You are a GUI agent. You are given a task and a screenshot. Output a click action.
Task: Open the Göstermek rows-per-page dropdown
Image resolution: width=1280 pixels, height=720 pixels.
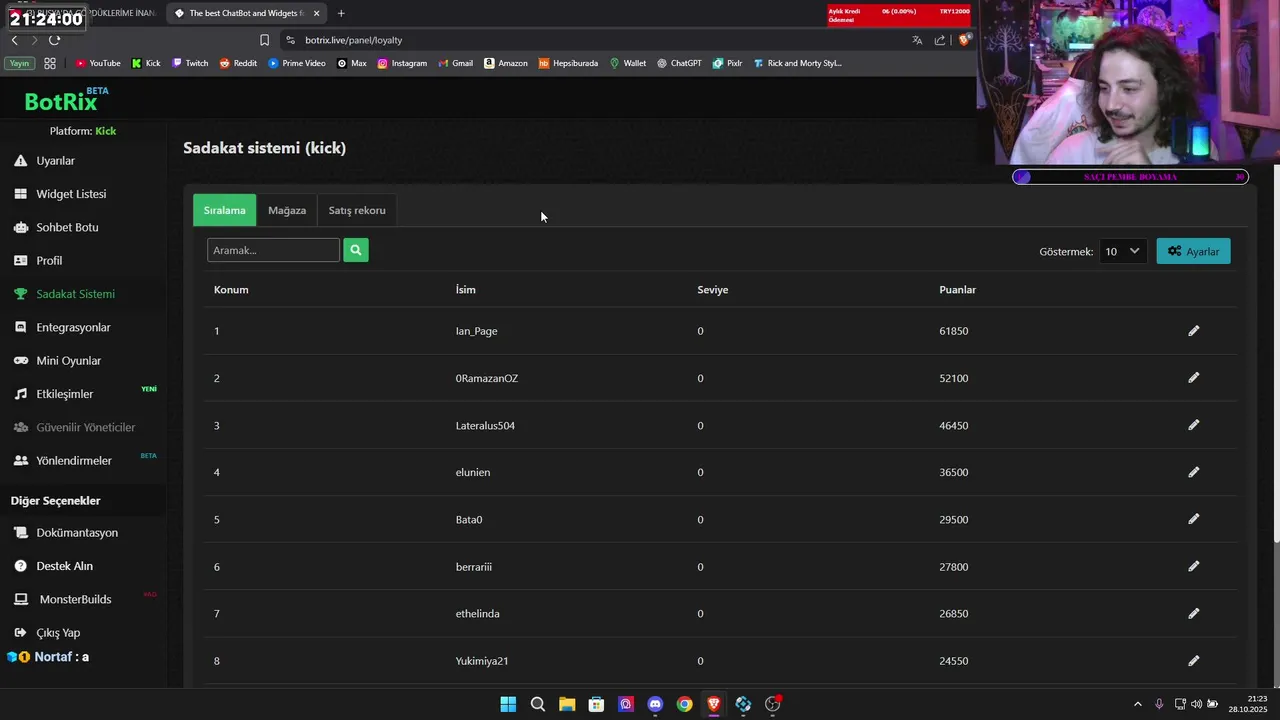pos(1122,251)
